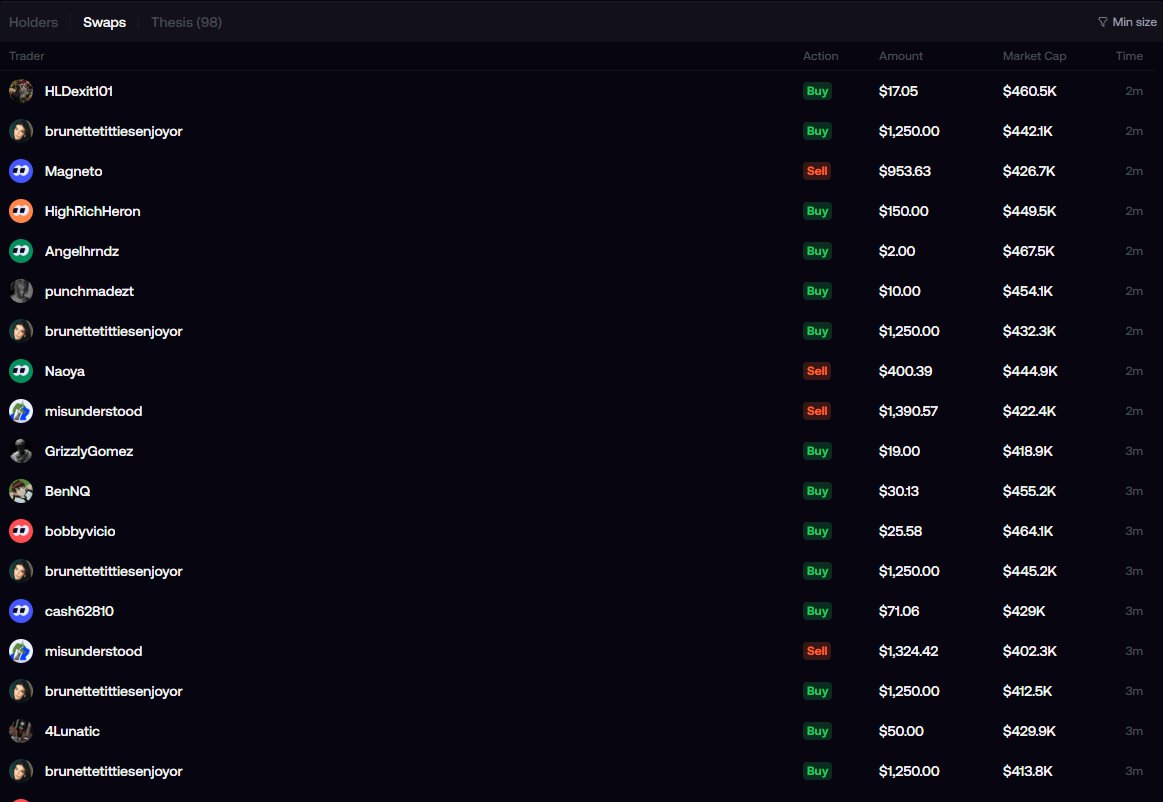
Task: Open HLDexit101's avatar
Action: click(21, 91)
